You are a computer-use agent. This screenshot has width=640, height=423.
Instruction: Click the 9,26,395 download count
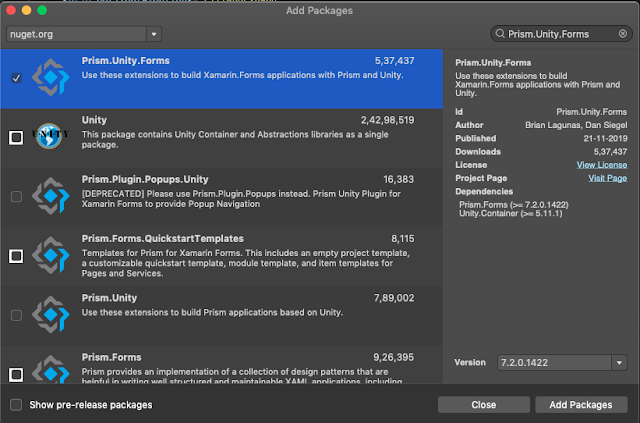[x=393, y=357]
